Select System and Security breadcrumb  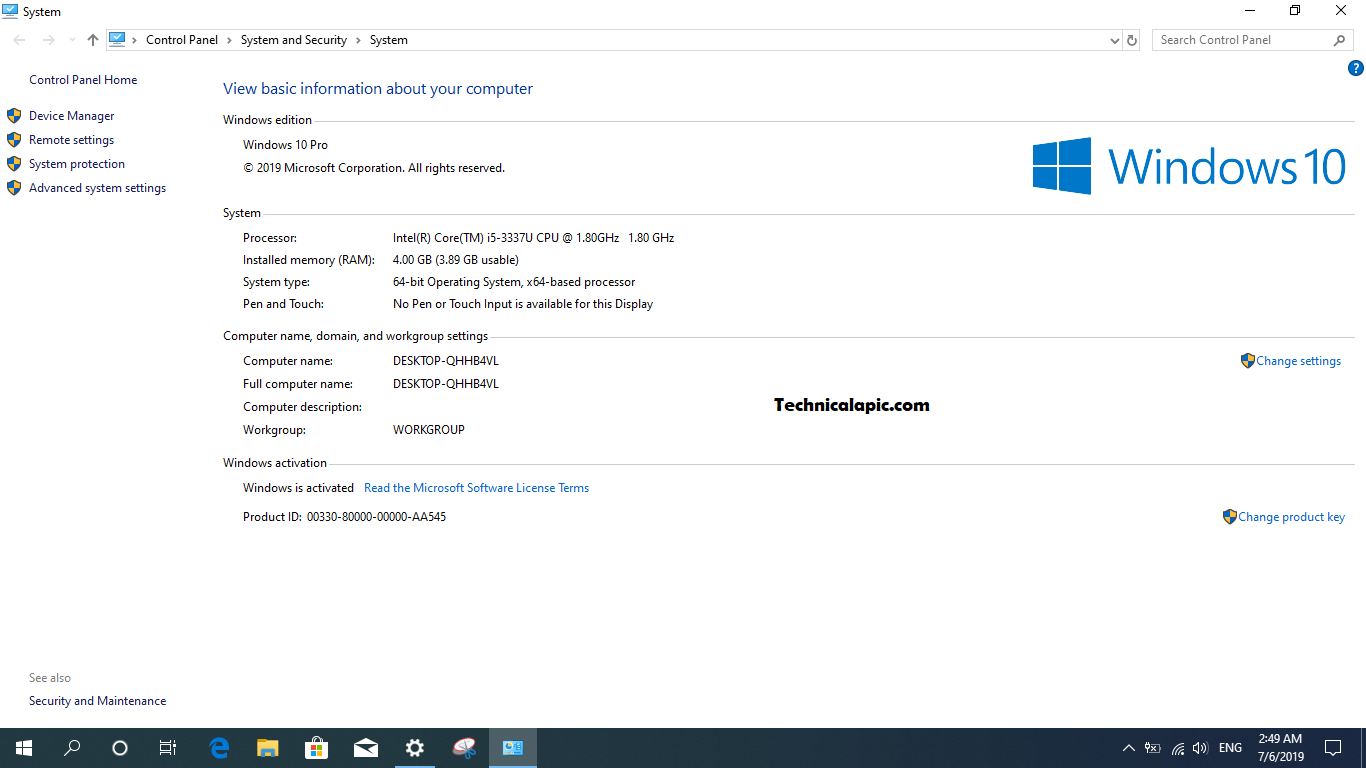coord(294,40)
